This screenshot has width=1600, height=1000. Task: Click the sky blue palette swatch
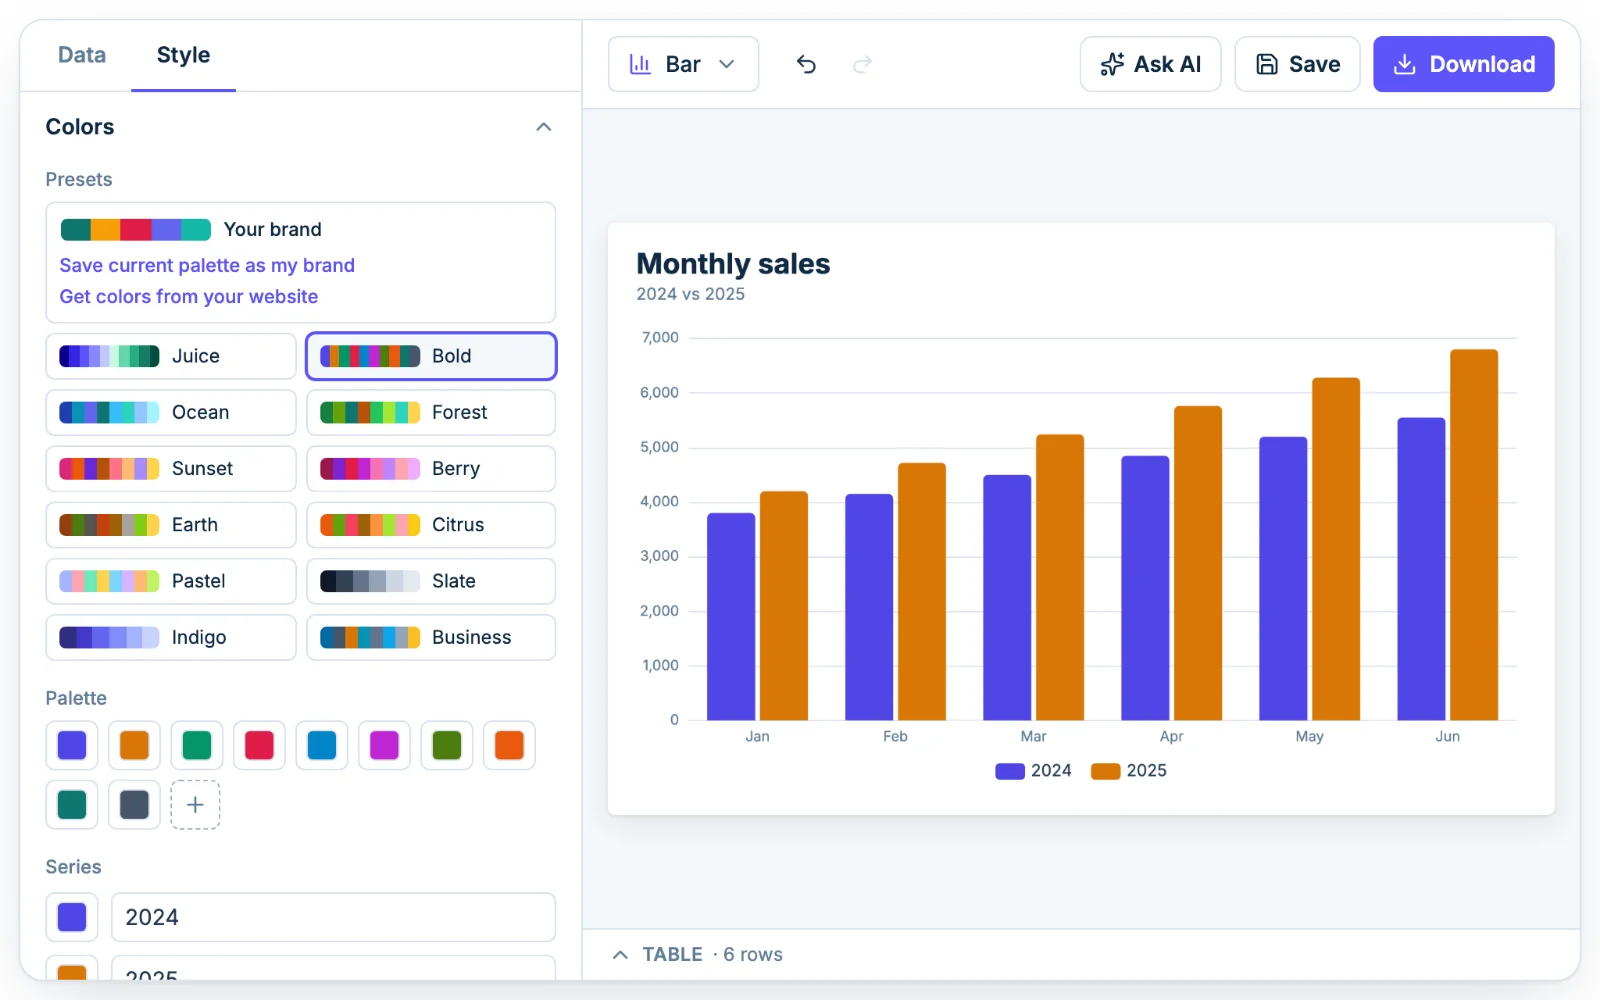click(322, 745)
